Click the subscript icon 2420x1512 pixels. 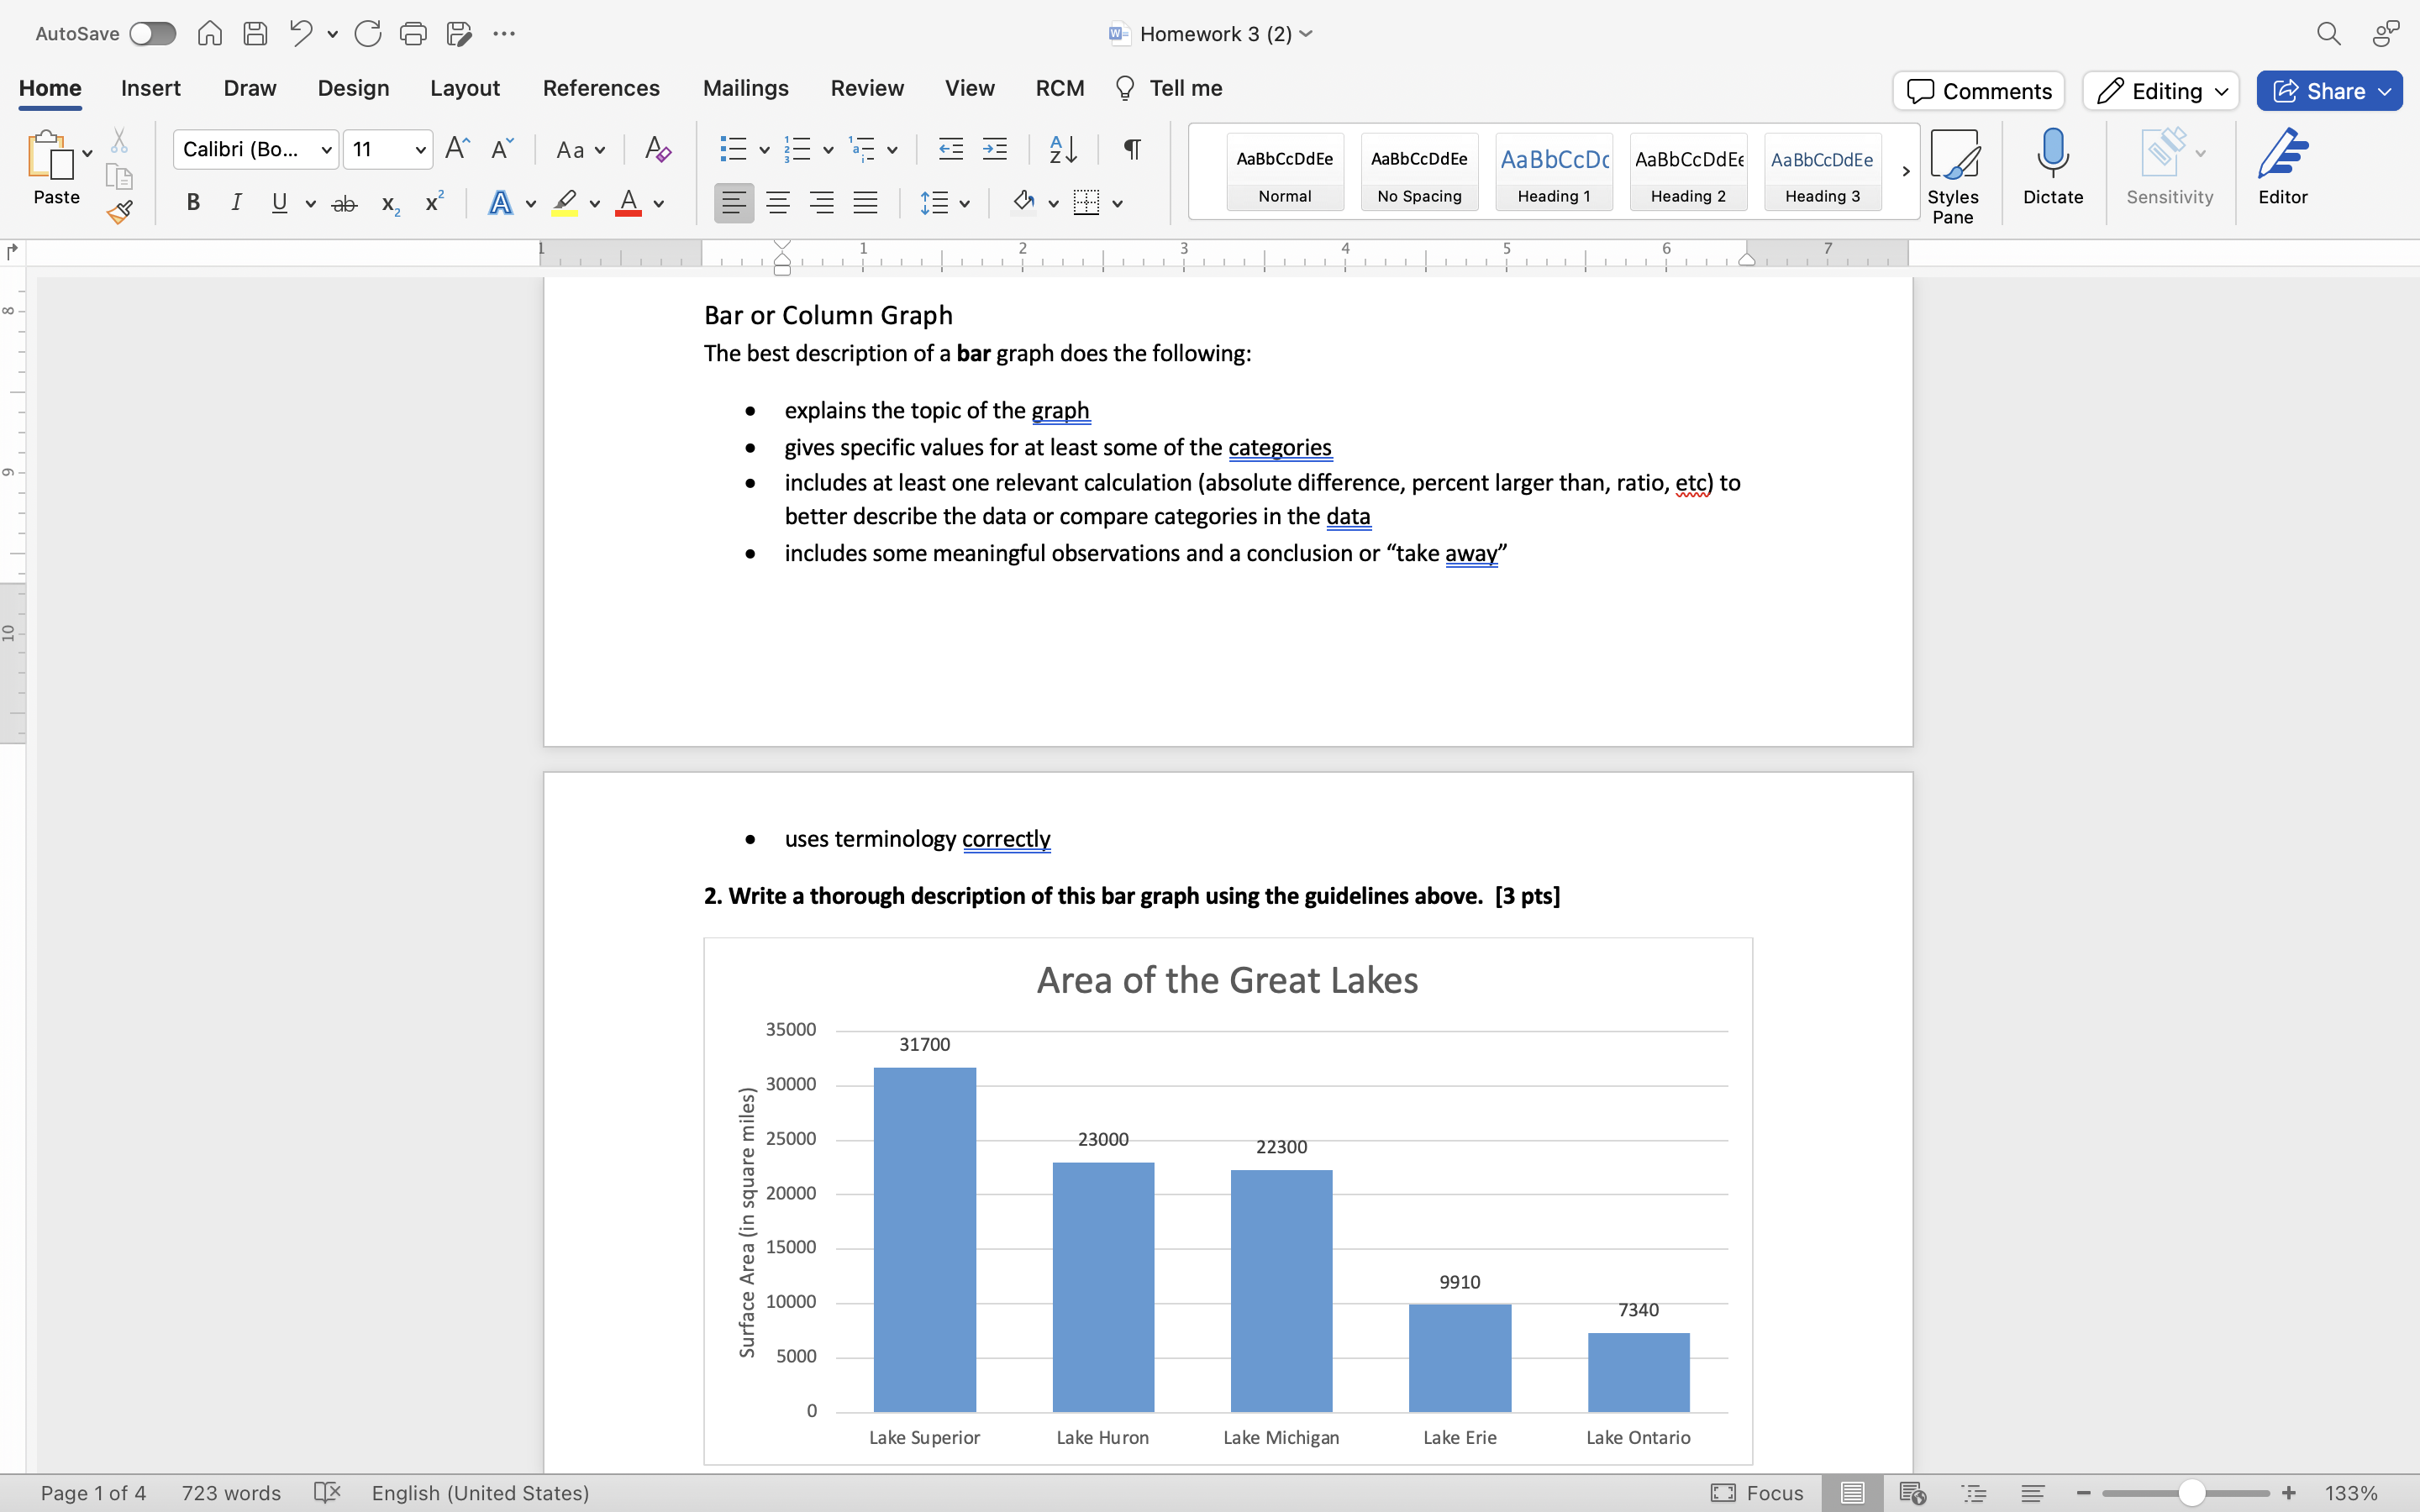388,204
